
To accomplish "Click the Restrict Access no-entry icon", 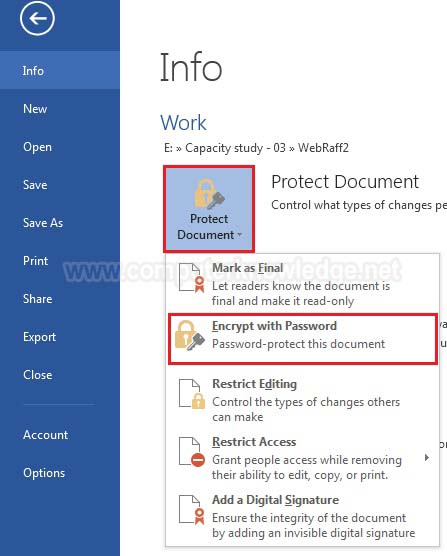I will [x=192, y=452].
